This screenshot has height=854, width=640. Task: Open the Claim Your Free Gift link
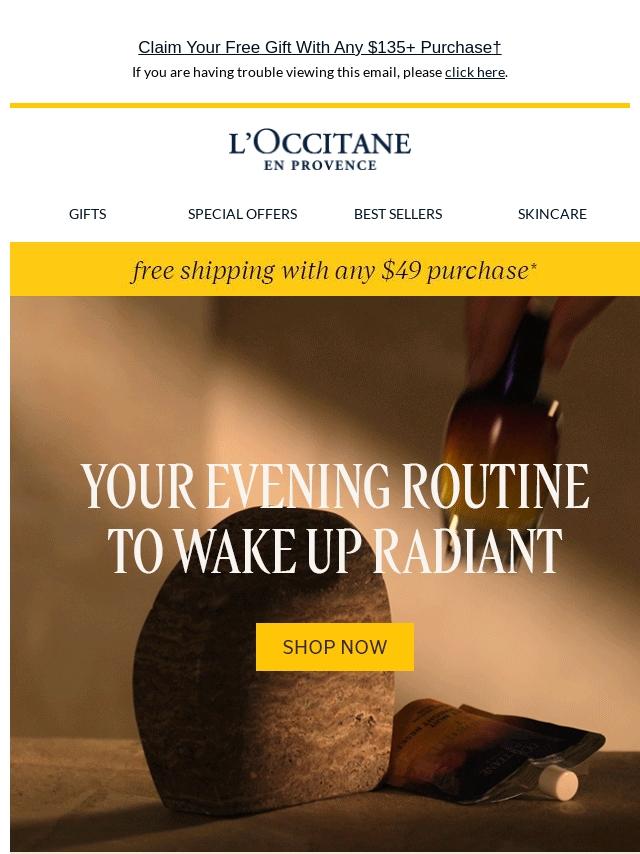(x=320, y=47)
